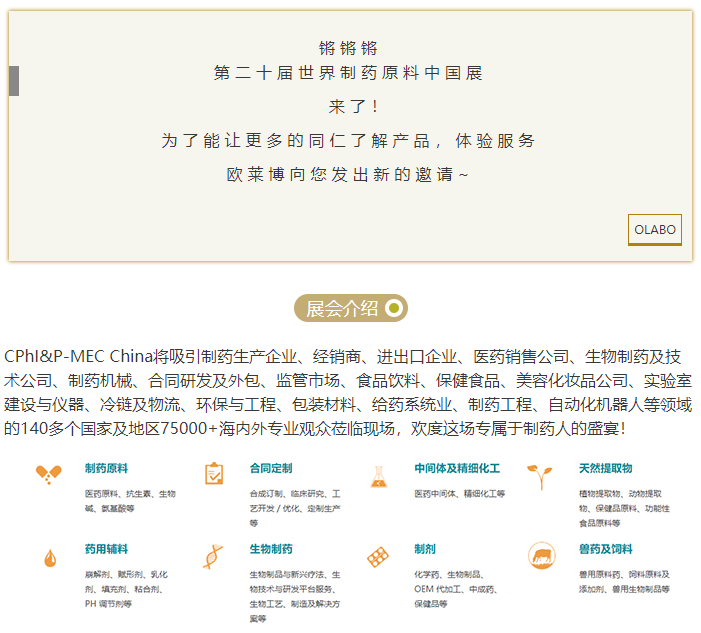This screenshot has height=633, width=701.
Task: Select the water droplet icon for 药用辅料
Action: (49, 558)
